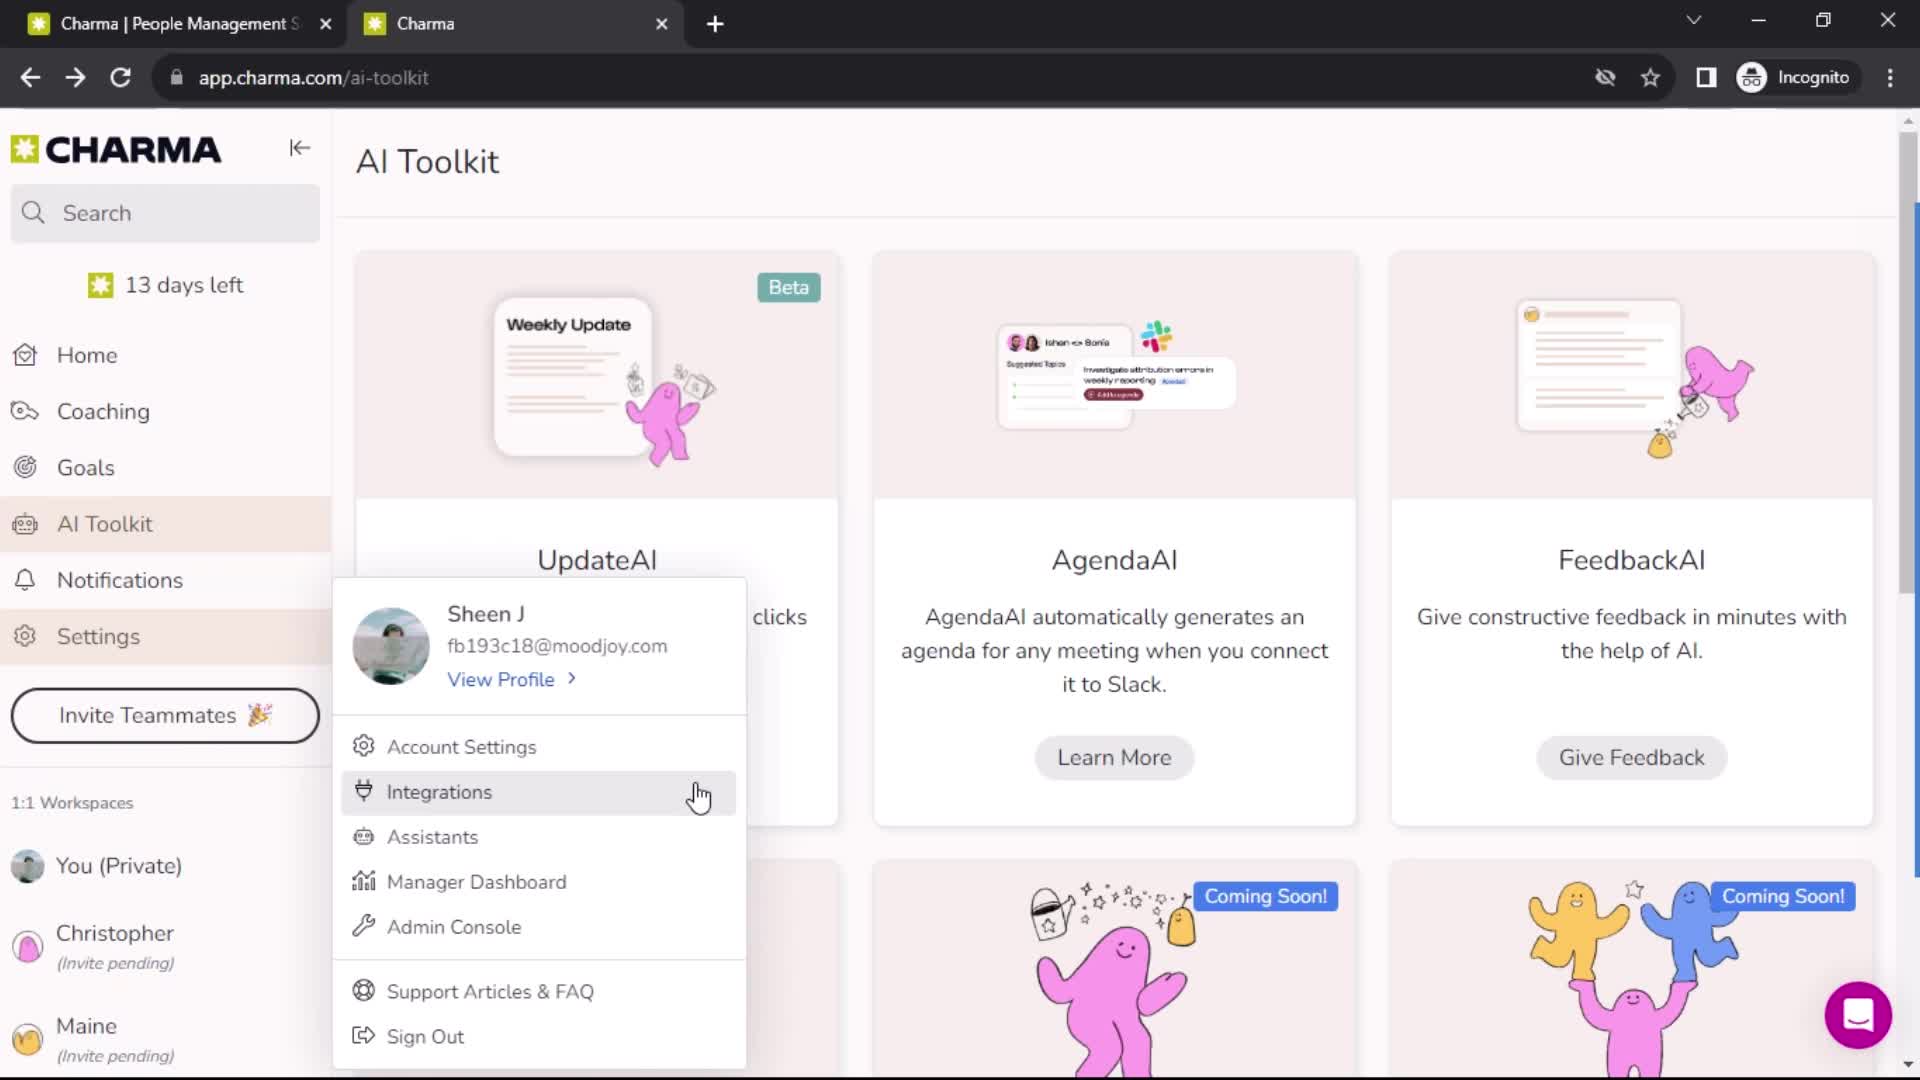Select Assistants from the menu
Screen dimensions: 1920x1080
point(538,837)
